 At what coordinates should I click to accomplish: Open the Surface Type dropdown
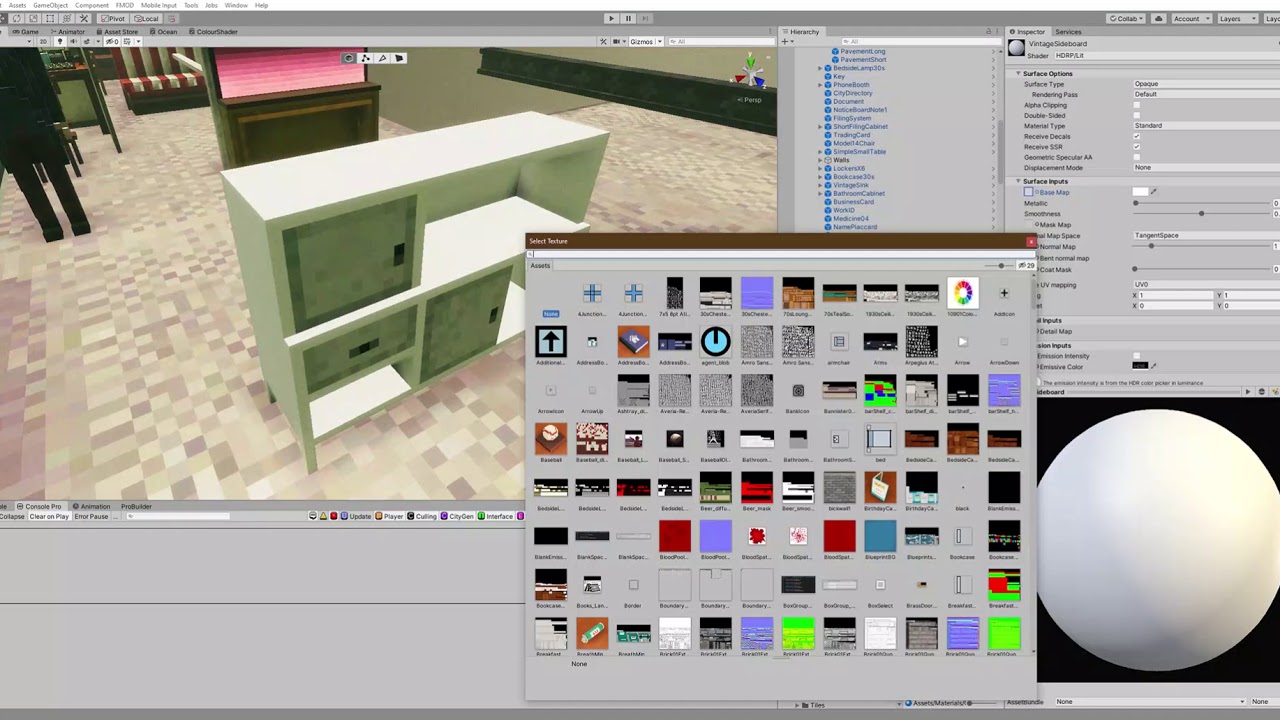click(1205, 84)
